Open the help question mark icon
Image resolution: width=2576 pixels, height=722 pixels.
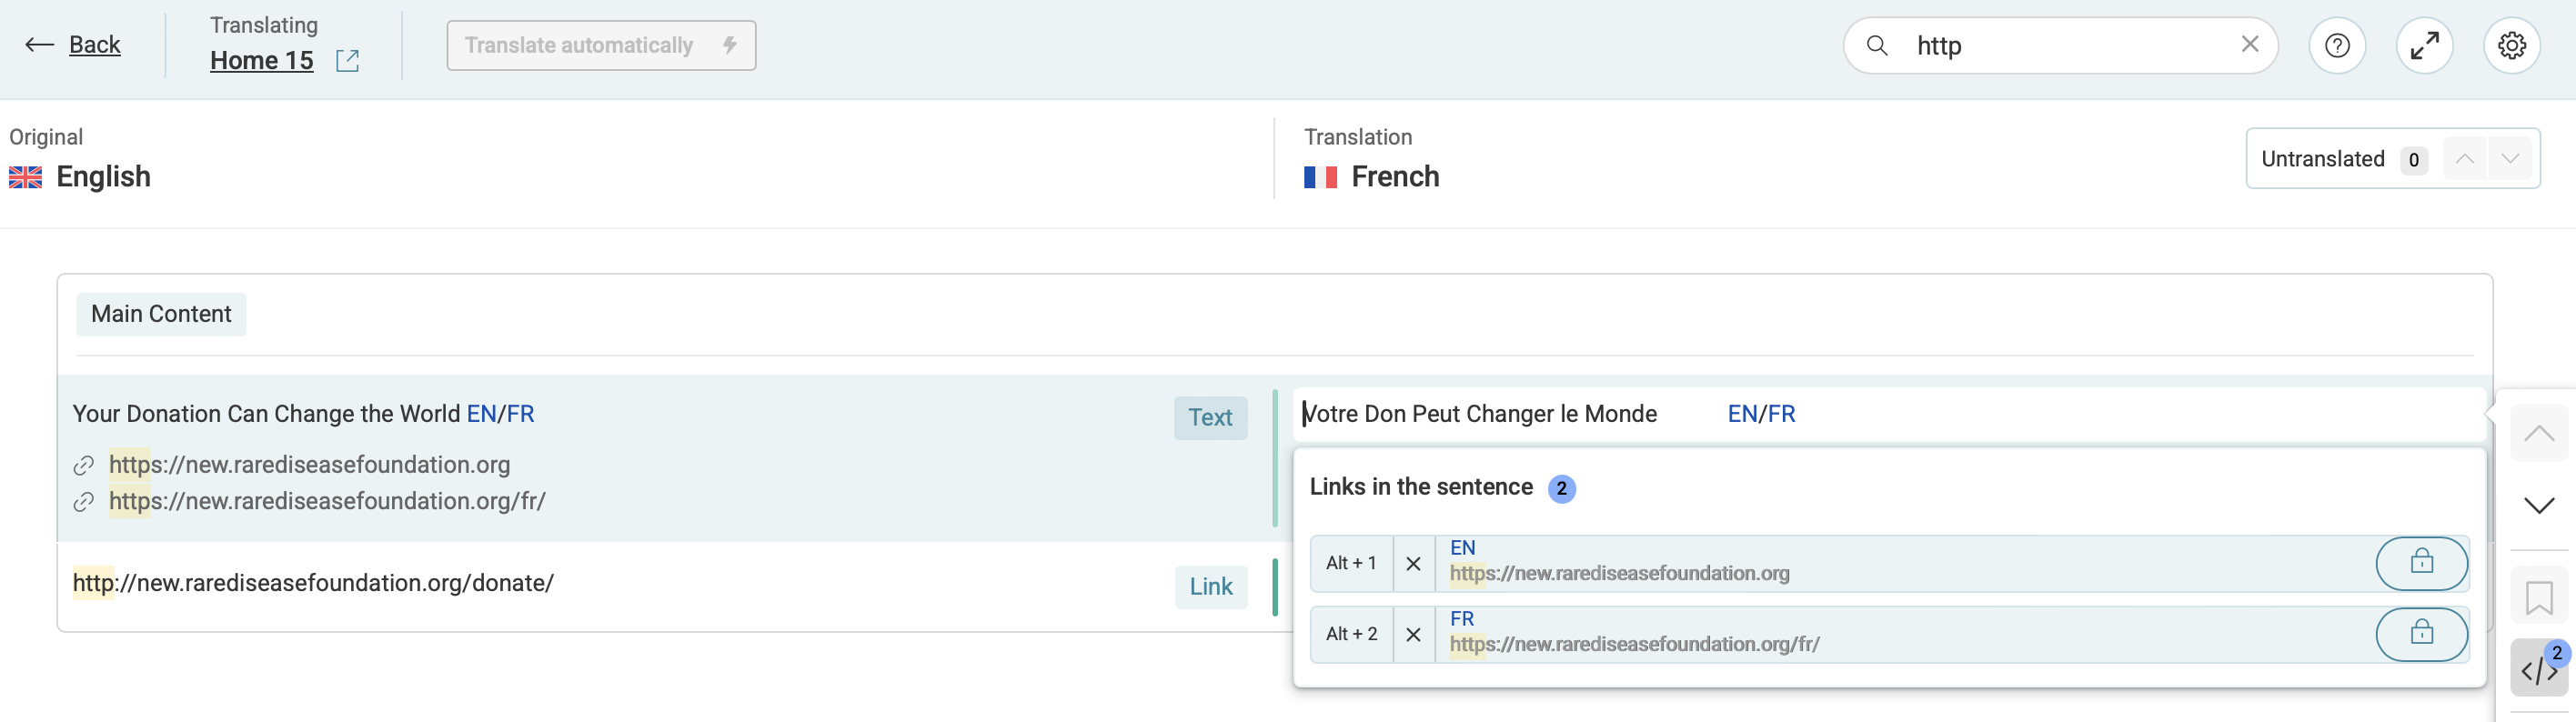(2336, 45)
